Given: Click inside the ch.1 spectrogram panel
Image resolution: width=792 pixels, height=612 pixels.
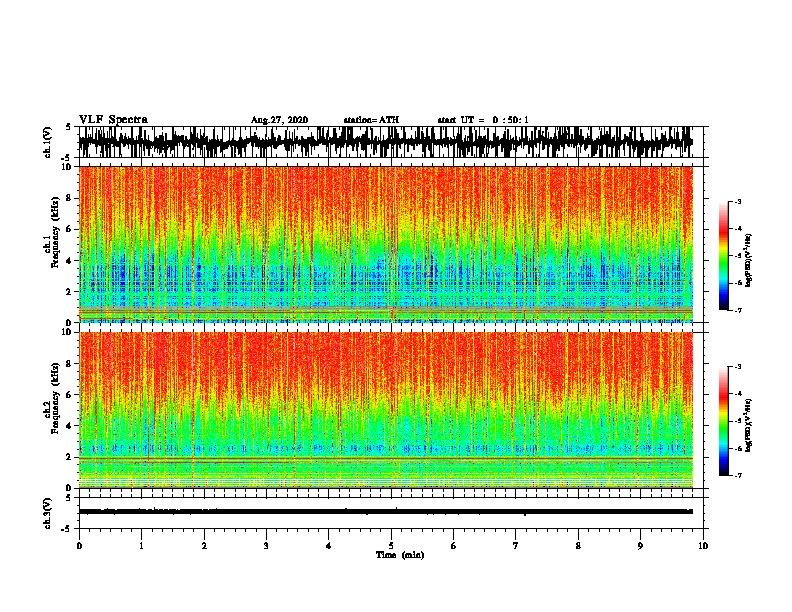Looking at the screenshot, I should [x=386, y=244].
